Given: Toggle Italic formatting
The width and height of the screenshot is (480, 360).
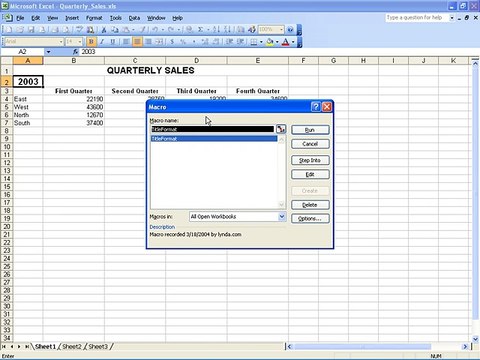Looking at the screenshot, I should tap(102, 42).
